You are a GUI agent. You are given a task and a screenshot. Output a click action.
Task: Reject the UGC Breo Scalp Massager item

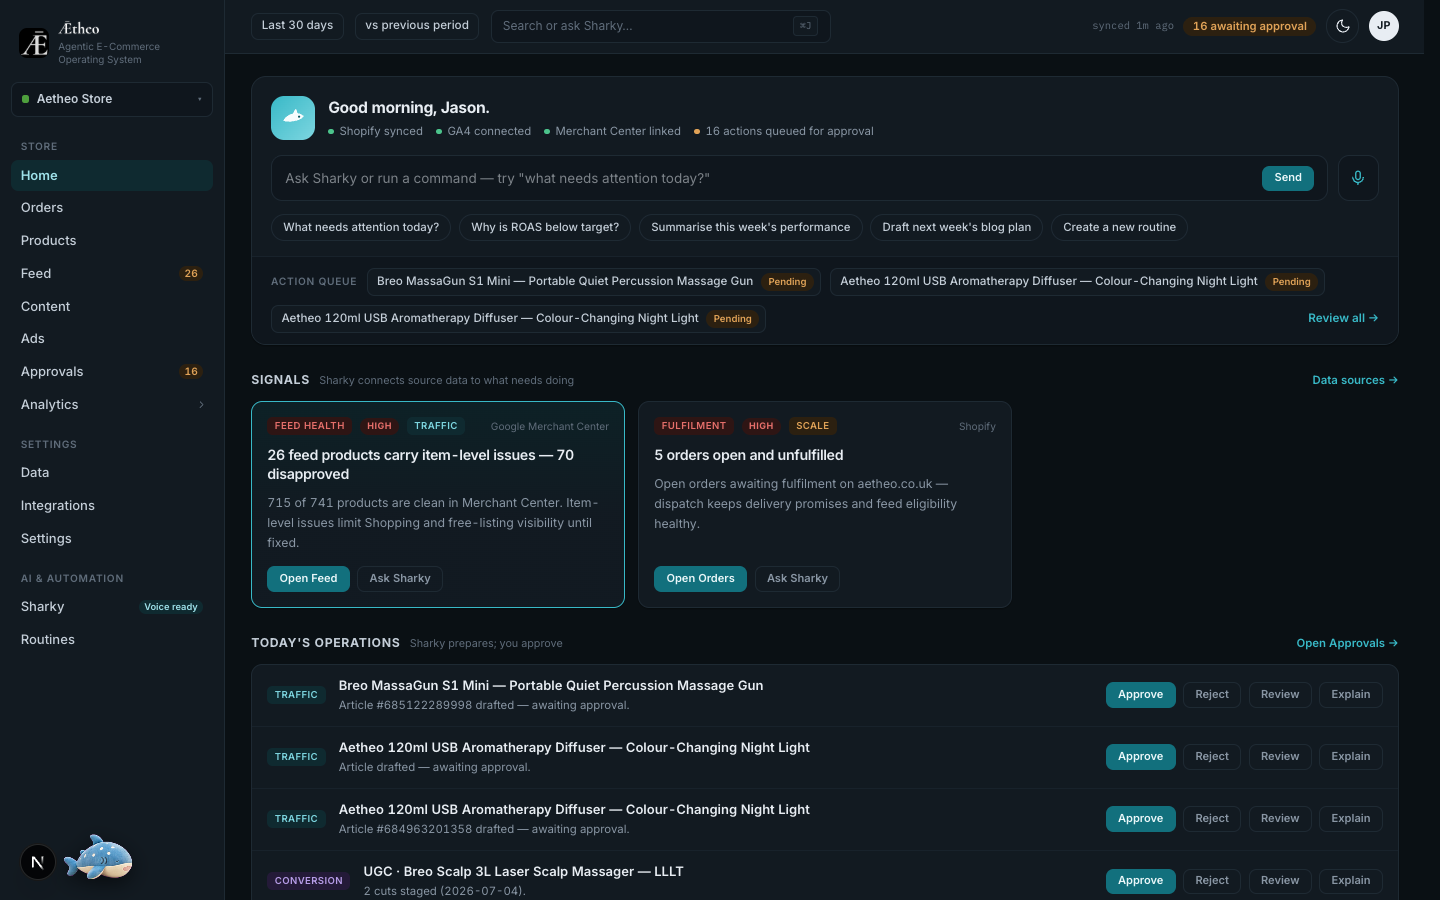(1212, 881)
